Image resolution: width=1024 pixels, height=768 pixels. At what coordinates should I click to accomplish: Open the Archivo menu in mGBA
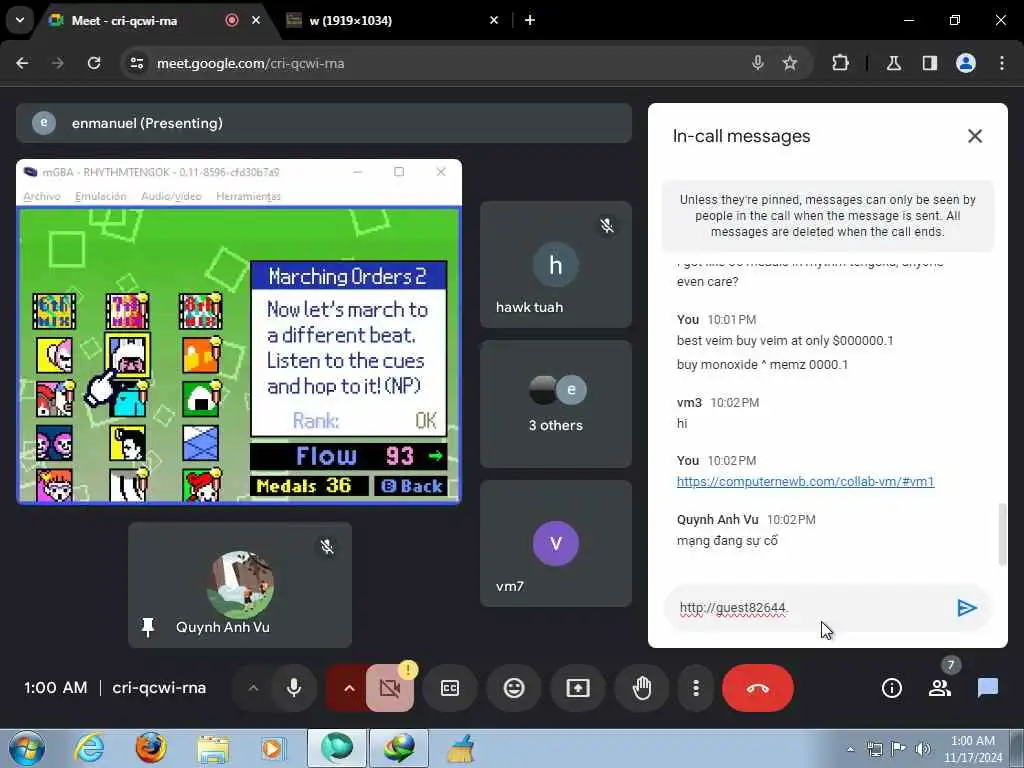pos(42,196)
